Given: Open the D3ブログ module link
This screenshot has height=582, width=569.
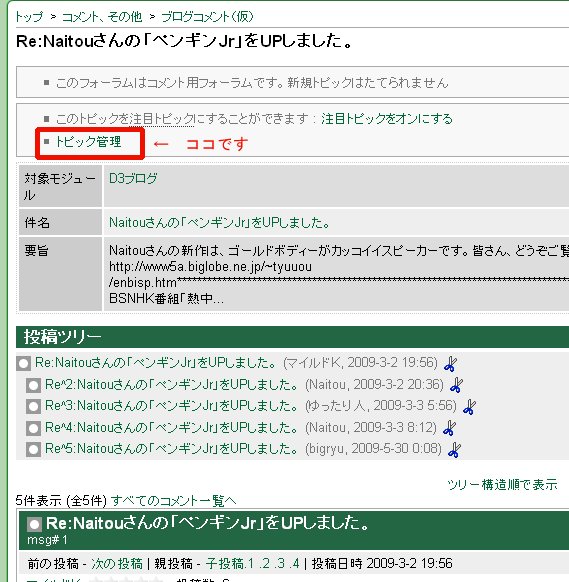Looking at the screenshot, I should pos(133,178).
